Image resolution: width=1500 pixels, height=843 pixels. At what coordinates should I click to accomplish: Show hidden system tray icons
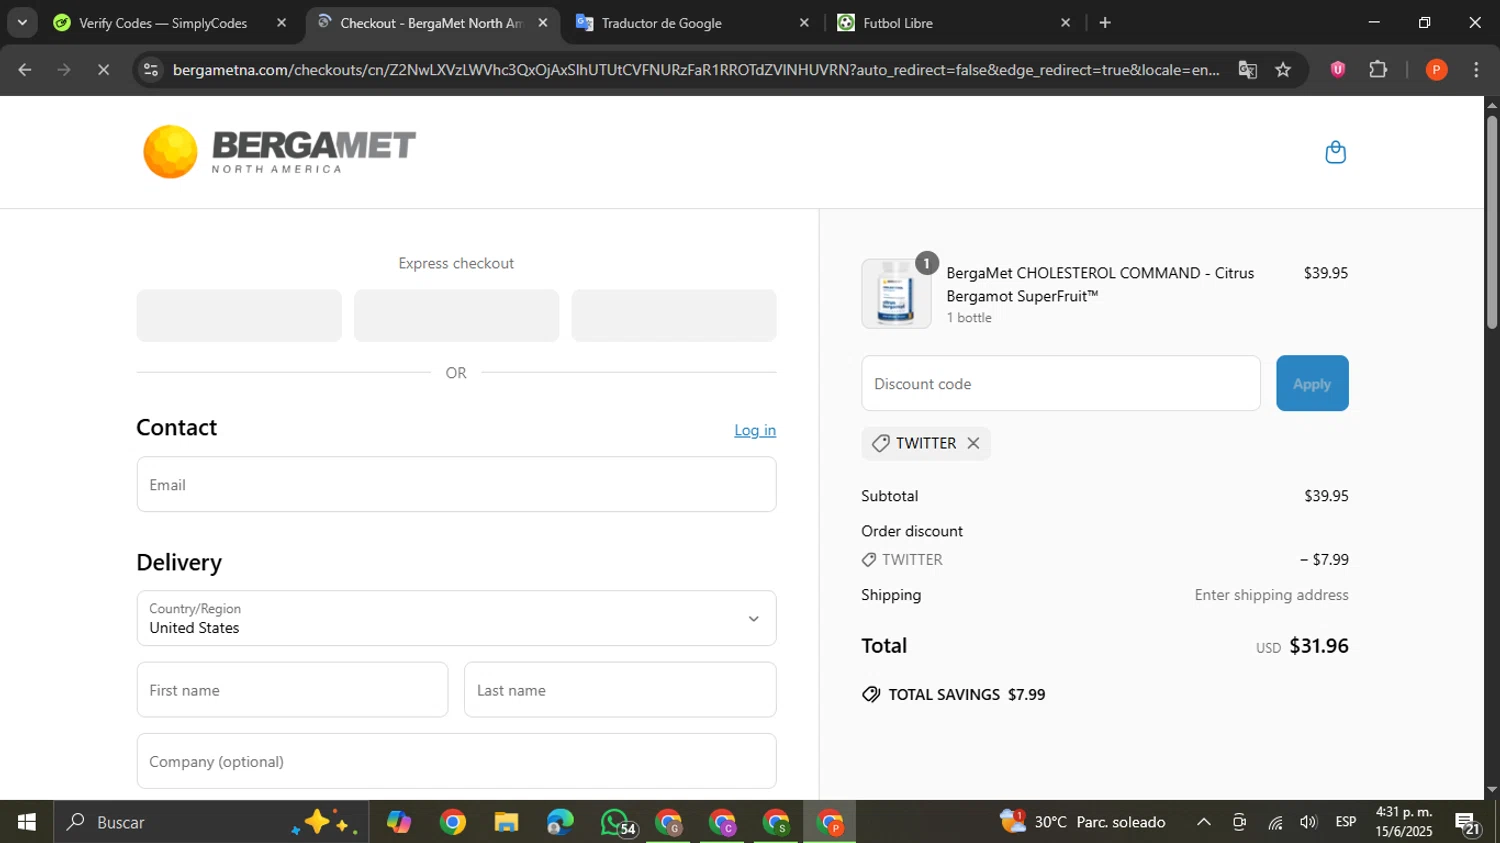pos(1204,822)
